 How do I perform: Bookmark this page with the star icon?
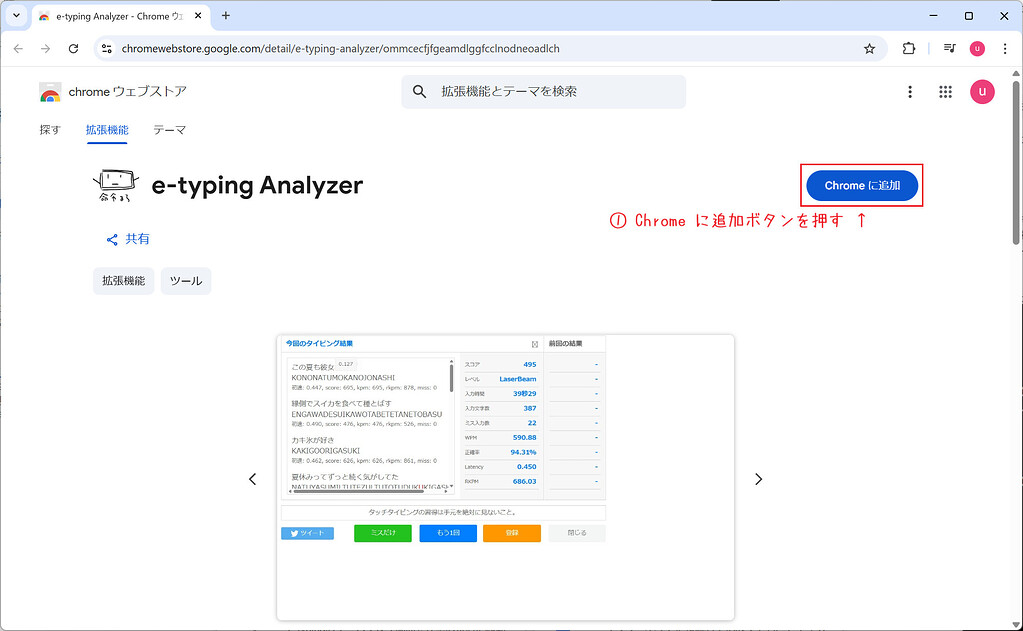click(x=869, y=47)
